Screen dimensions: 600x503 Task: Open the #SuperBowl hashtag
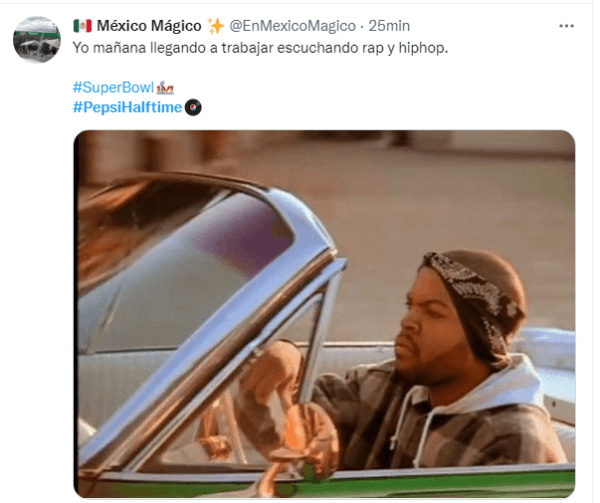point(113,88)
